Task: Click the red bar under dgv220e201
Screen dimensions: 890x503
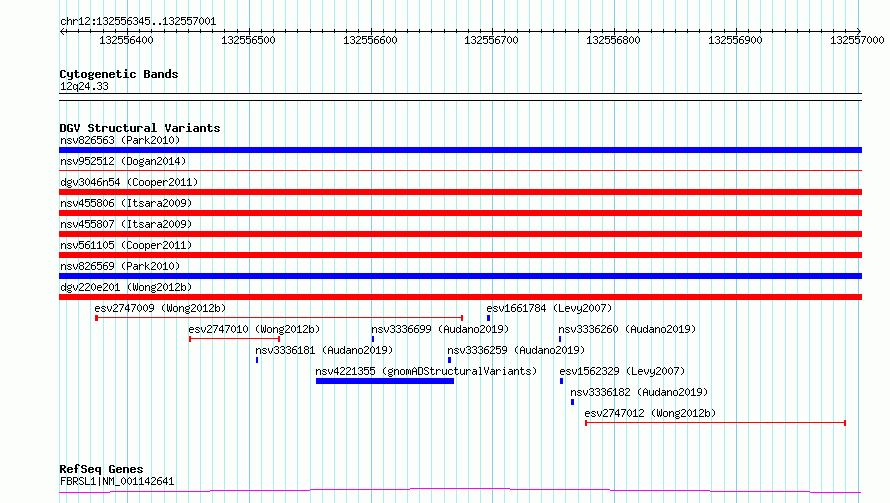Action: tap(460, 297)
